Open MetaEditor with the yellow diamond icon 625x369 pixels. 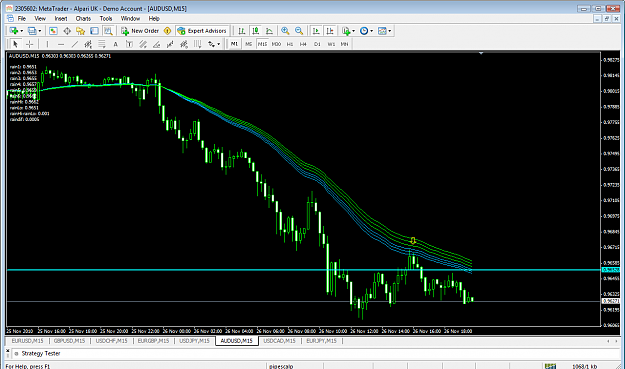tap(167, 31)
